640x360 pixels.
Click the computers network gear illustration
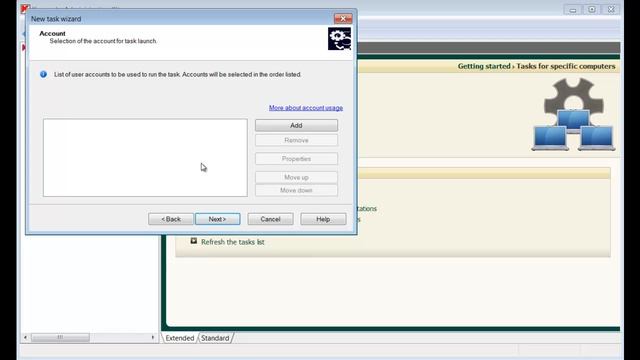coord(573,114)
